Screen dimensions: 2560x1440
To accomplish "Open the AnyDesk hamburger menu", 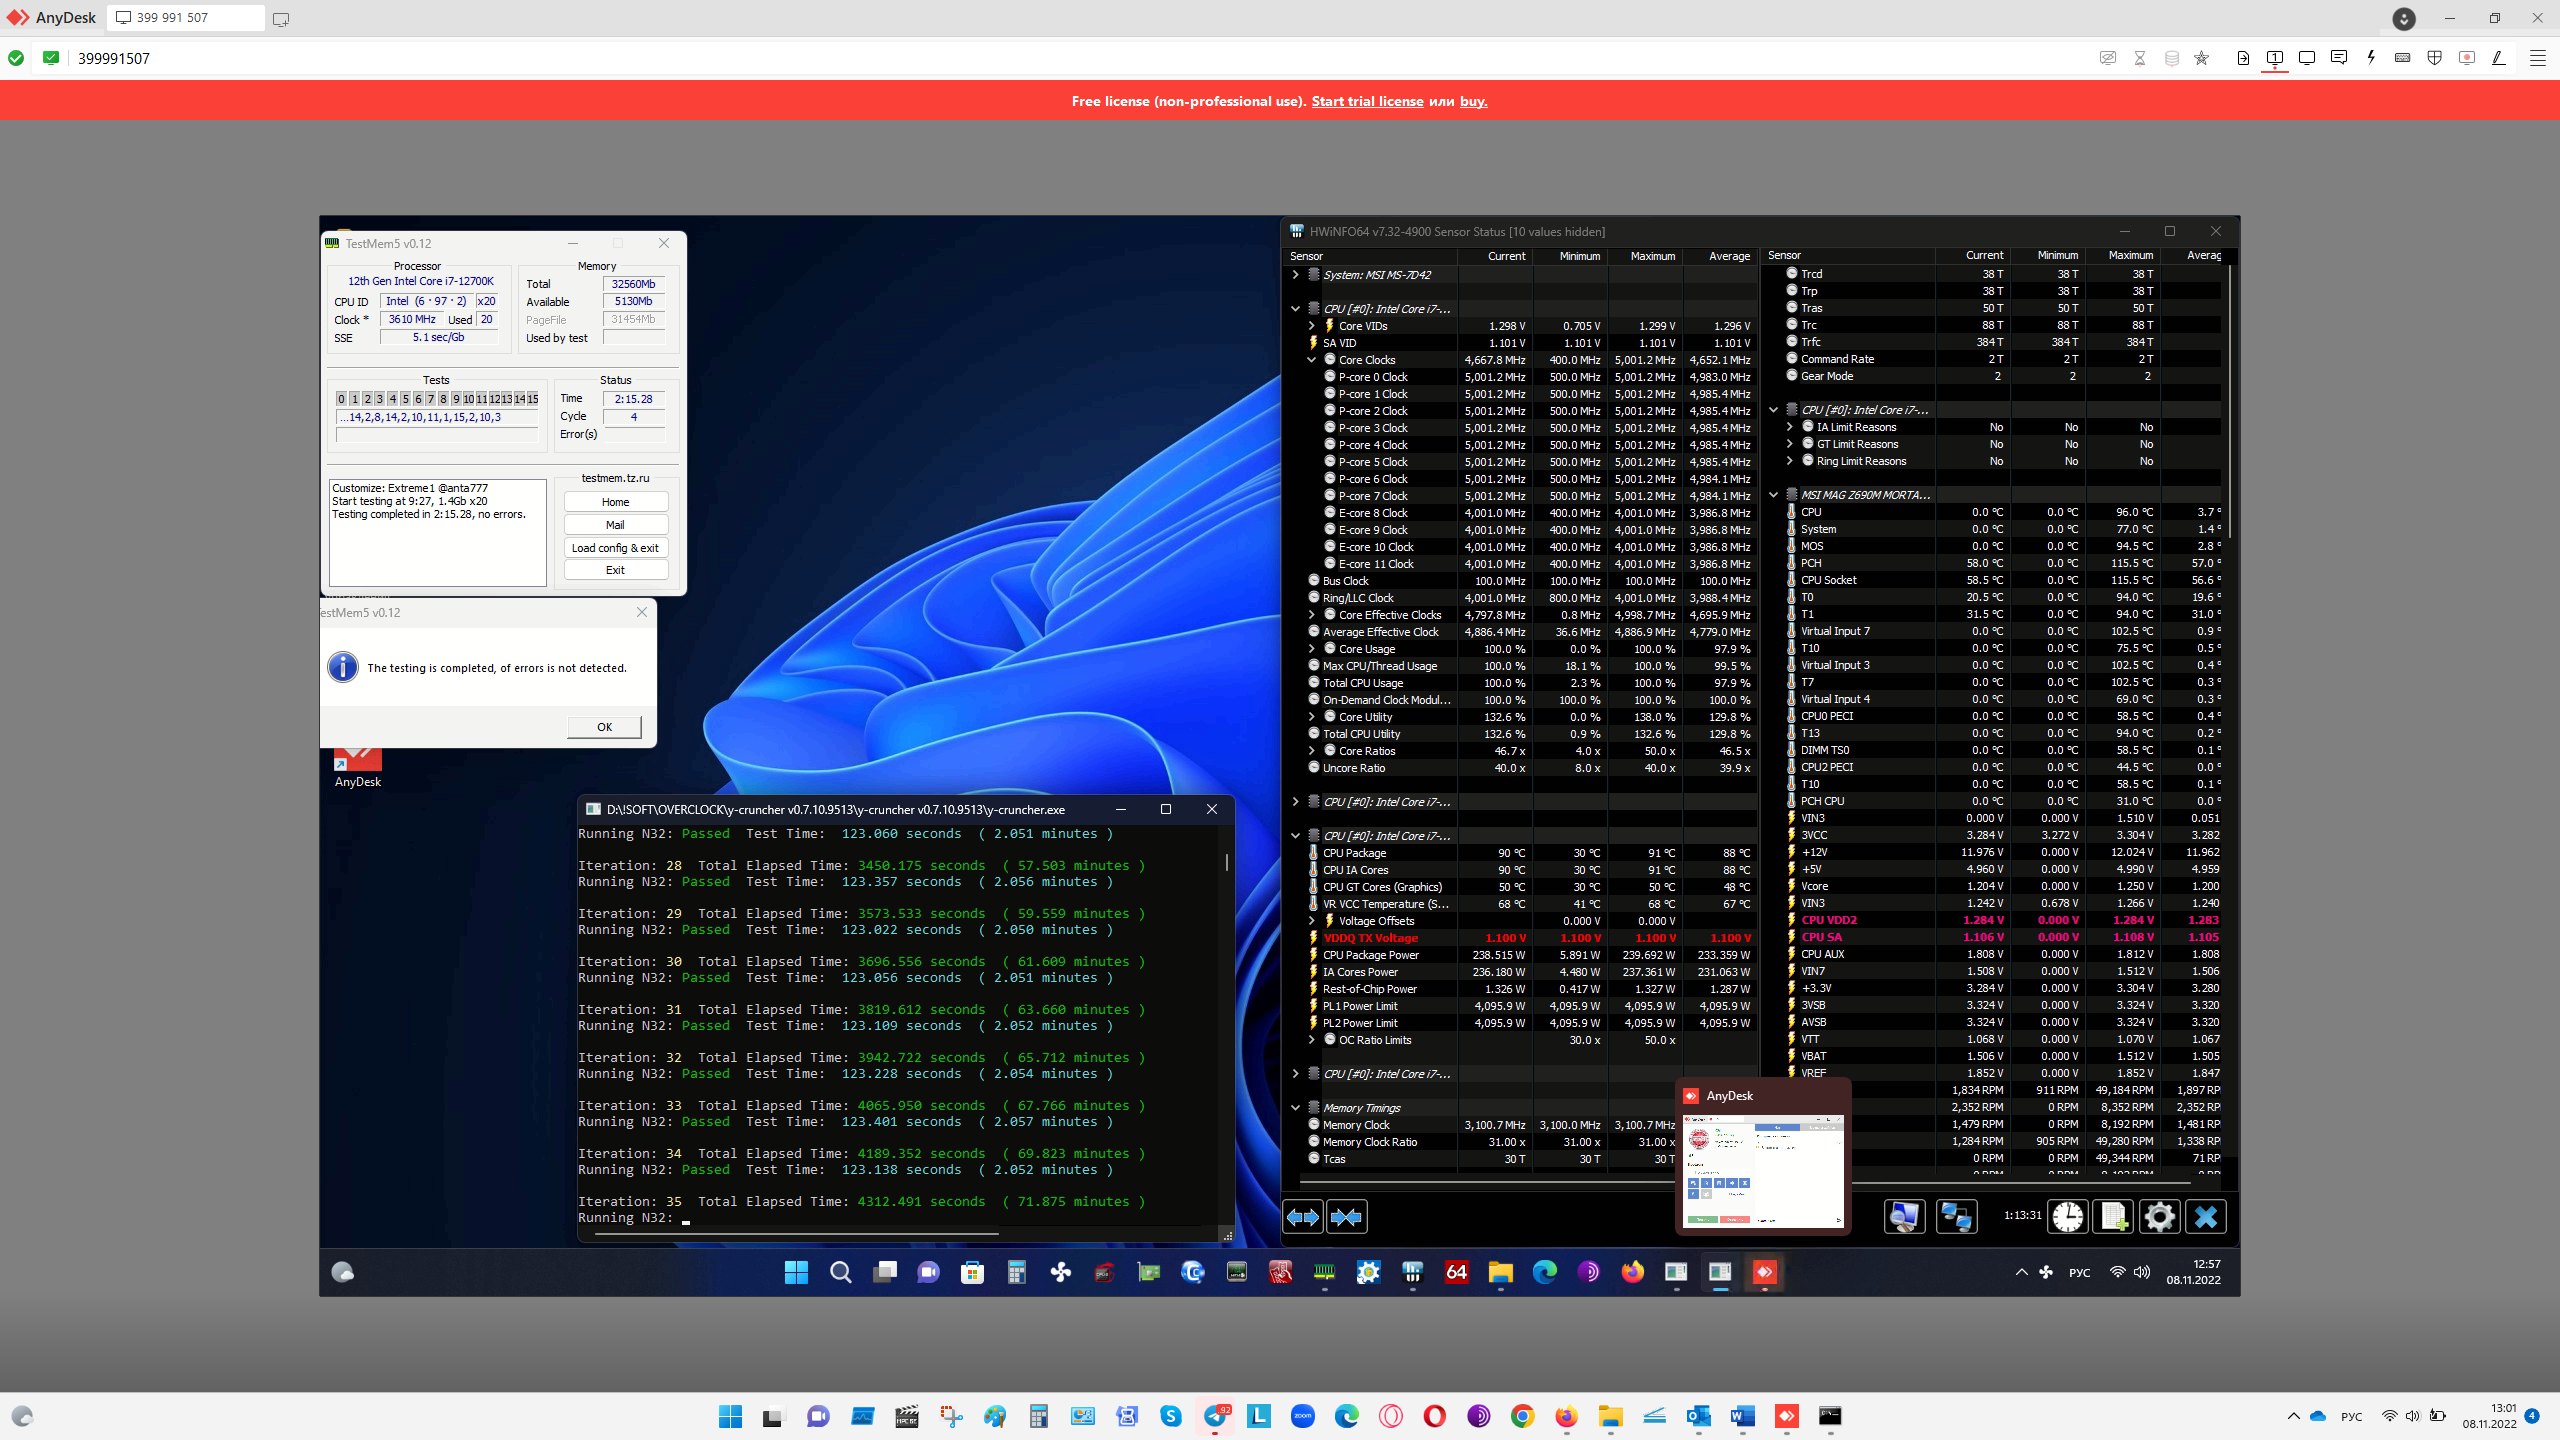I will click(2537, 58).
